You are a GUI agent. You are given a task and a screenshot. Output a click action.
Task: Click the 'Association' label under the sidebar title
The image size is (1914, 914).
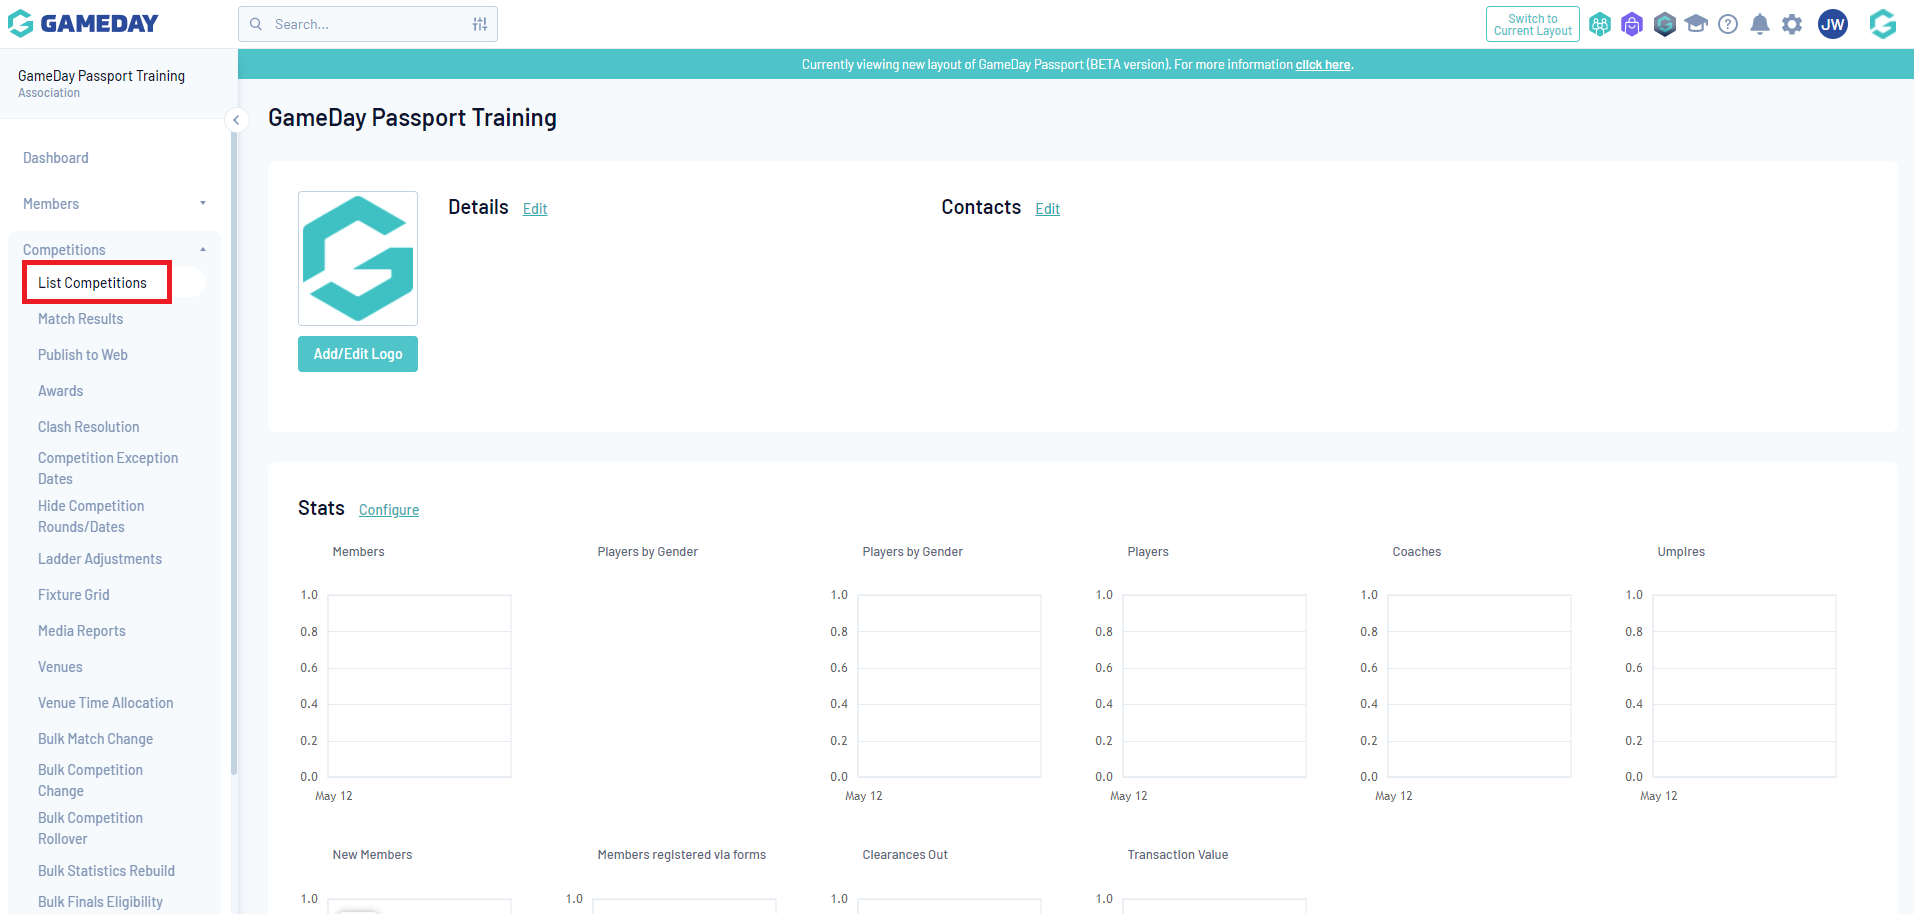49,93
